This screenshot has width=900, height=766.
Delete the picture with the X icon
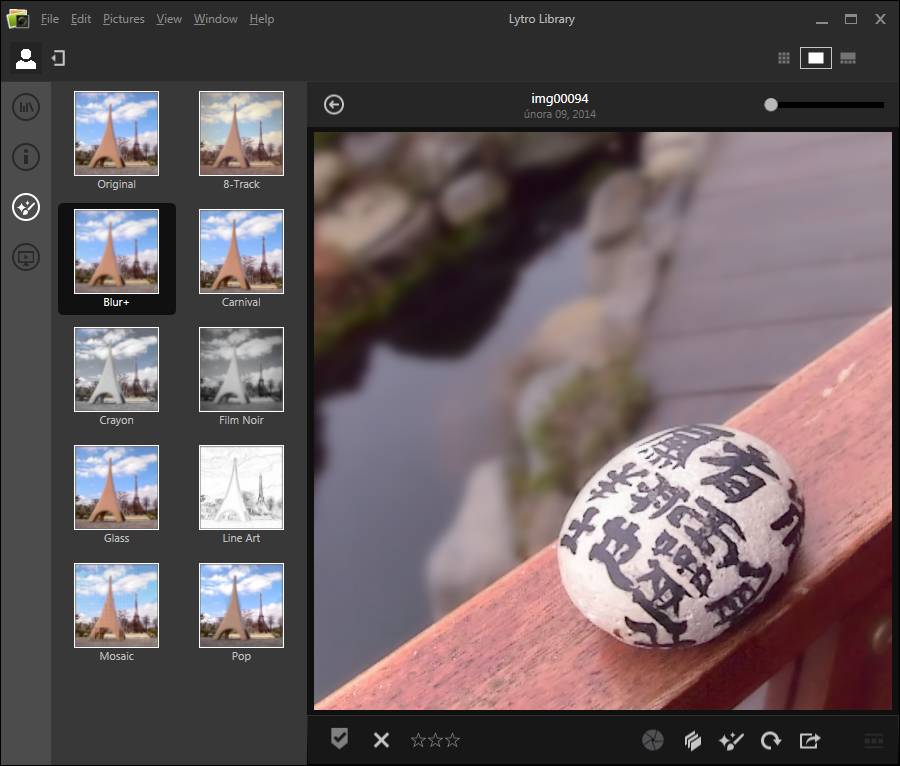click(381, 740)
